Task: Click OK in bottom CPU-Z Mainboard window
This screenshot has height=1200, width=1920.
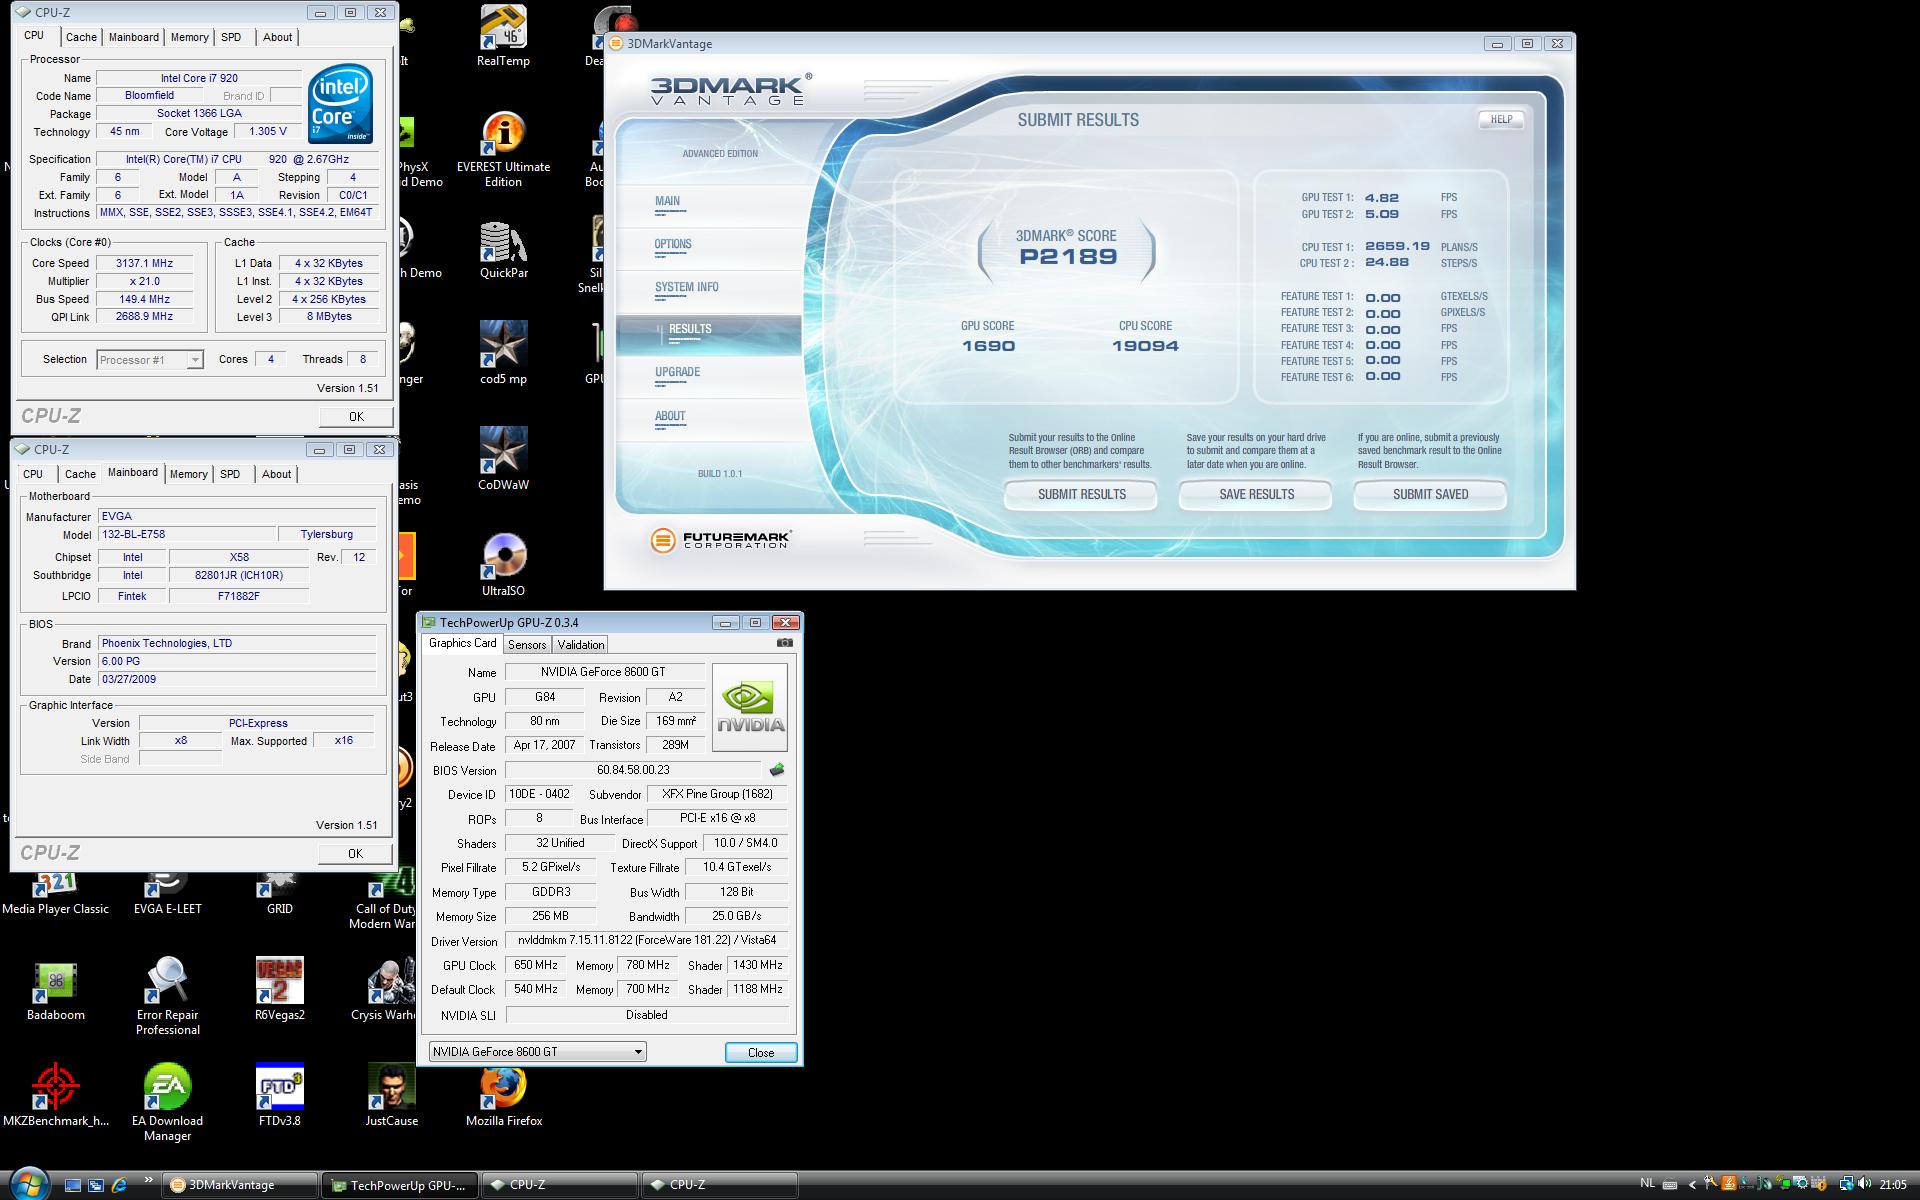Action: (x=355, y=853)
